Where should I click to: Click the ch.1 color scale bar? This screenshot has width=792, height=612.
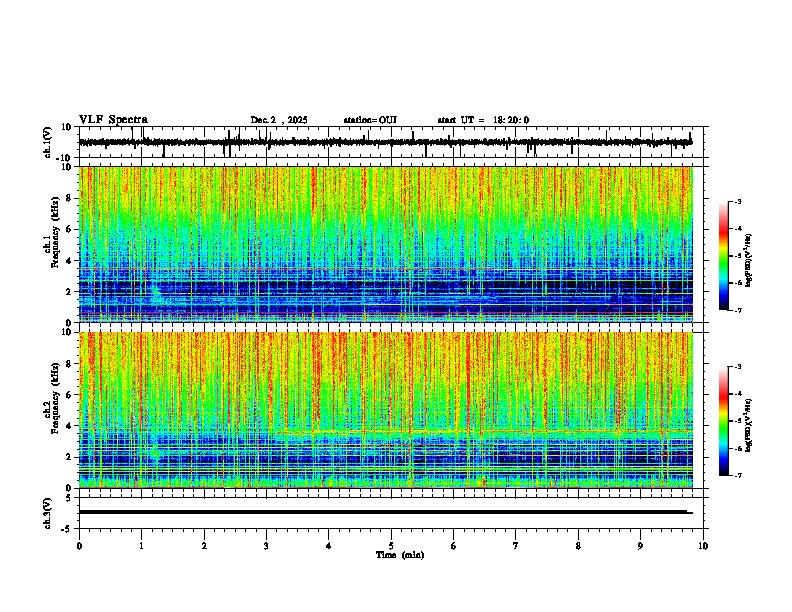click(x=723, y=256)
